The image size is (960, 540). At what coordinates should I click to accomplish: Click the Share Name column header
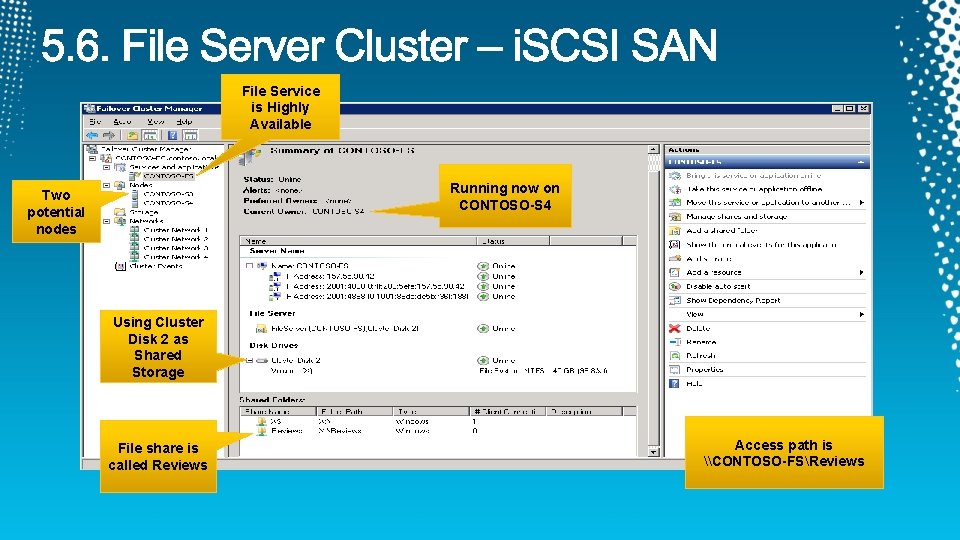tap(278, 411)
